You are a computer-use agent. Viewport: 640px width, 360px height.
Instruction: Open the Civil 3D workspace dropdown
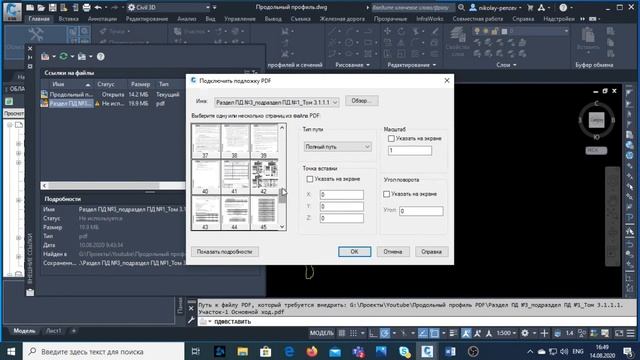pyautogui.click(x=169, y=7)
